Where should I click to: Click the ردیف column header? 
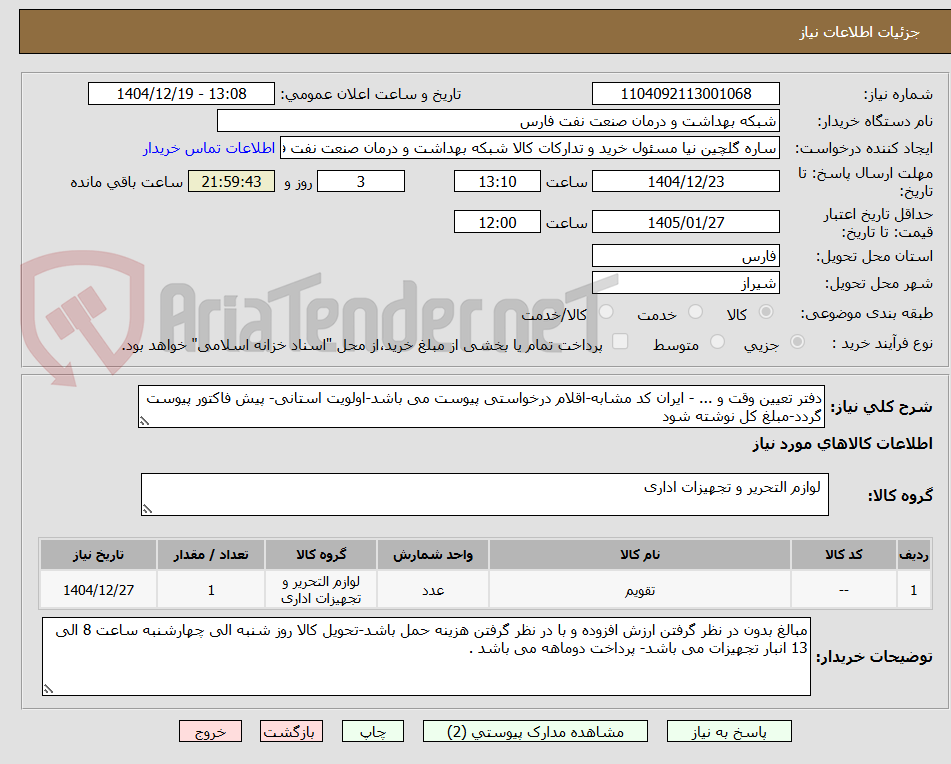tap(913, 555)
